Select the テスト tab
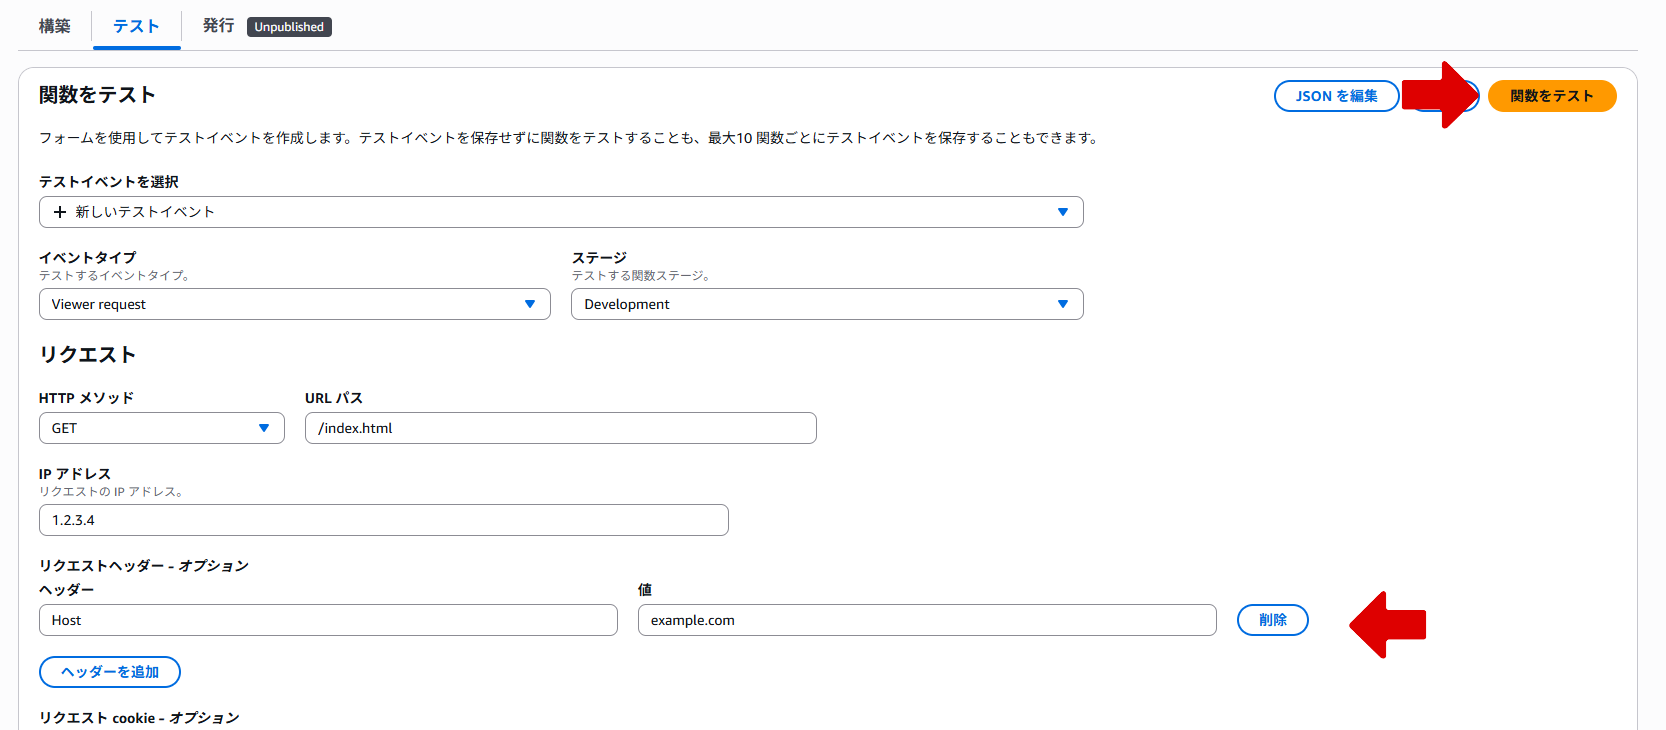 tap(136, 26)
